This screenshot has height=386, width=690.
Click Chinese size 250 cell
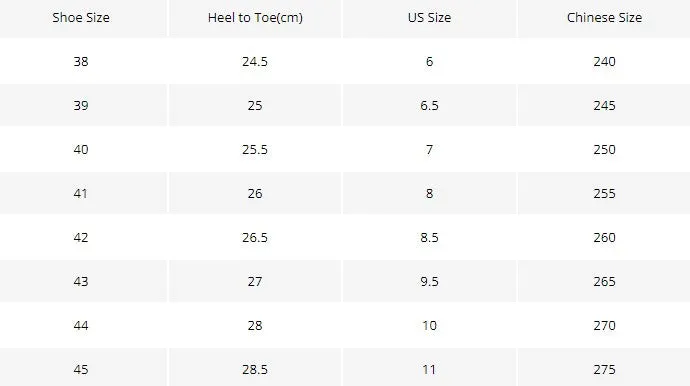(x=604, y=149)
